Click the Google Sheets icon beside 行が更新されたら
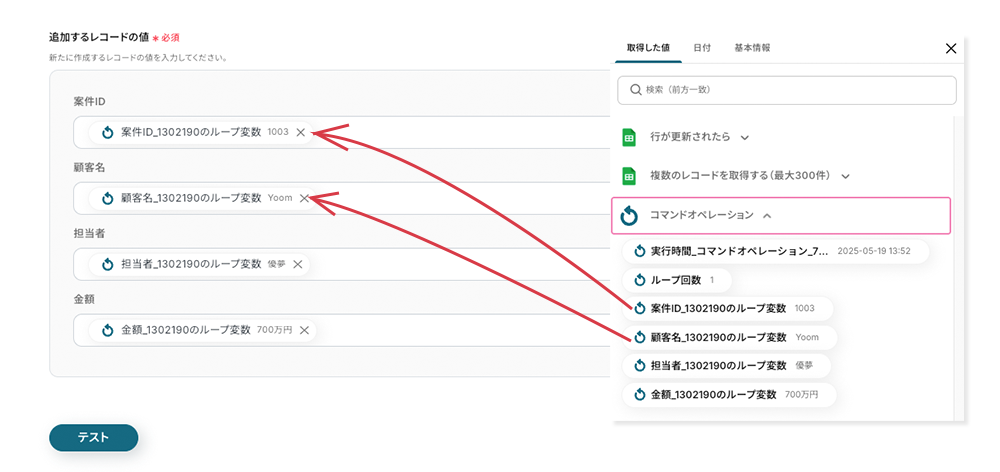Image resolution: width=1000 pixels, height=472 pixels. (x=630, y=137)
